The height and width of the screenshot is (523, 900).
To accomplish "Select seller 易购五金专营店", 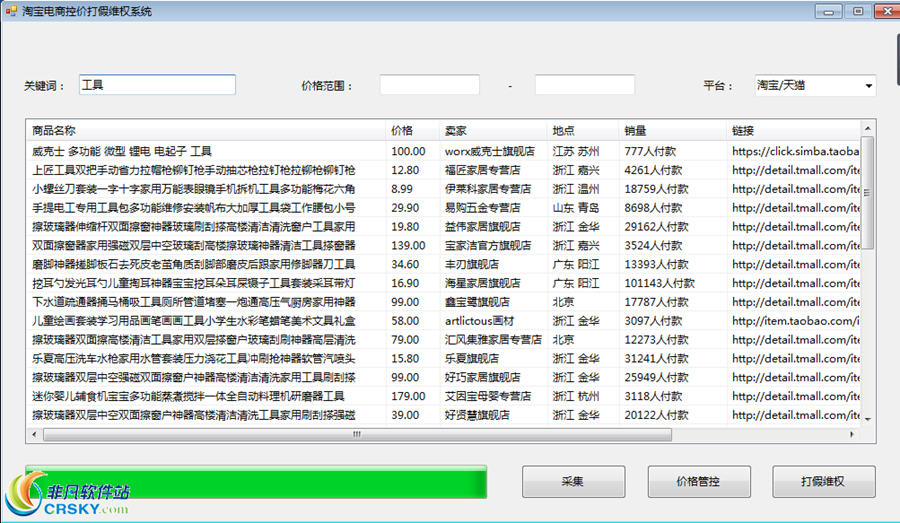I will click(483, 208).
